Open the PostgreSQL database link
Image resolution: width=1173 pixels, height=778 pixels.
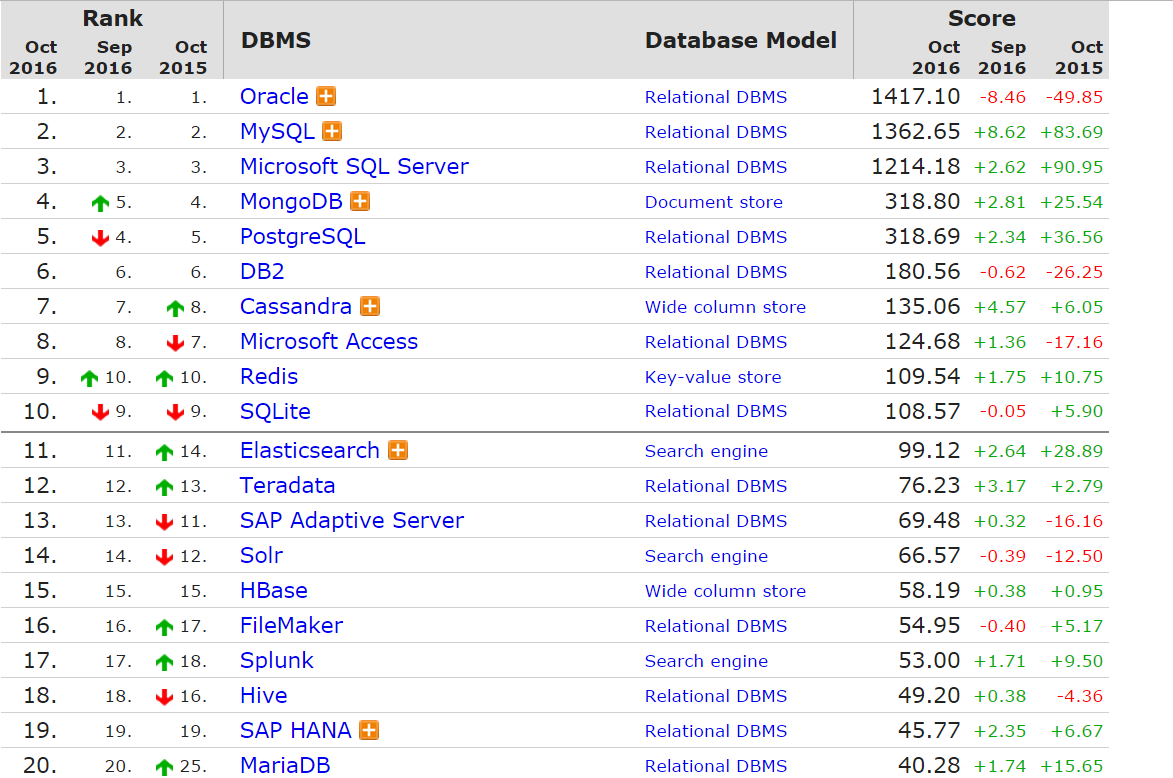[302, 236]
